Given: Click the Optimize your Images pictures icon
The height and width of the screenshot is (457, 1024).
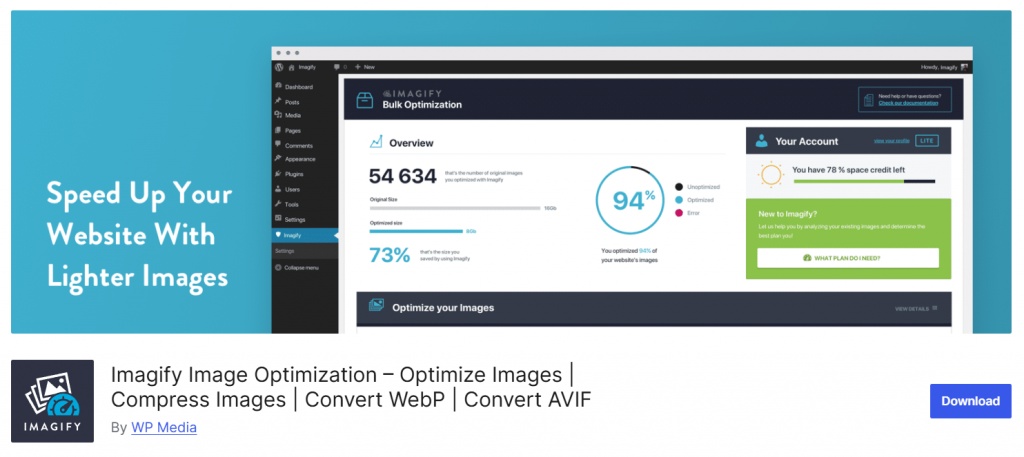Looking at the screenshot, I should click(376, 305).
